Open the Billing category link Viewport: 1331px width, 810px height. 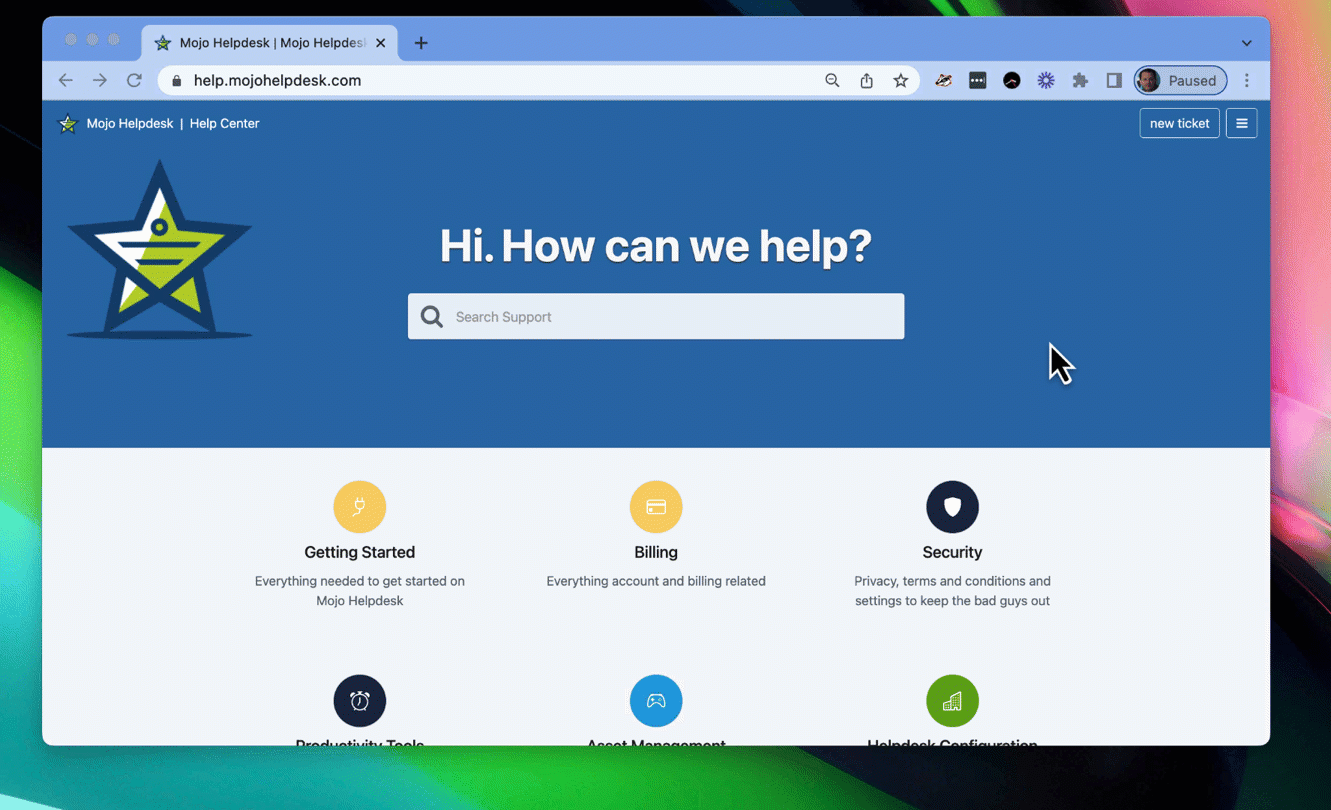656,552
